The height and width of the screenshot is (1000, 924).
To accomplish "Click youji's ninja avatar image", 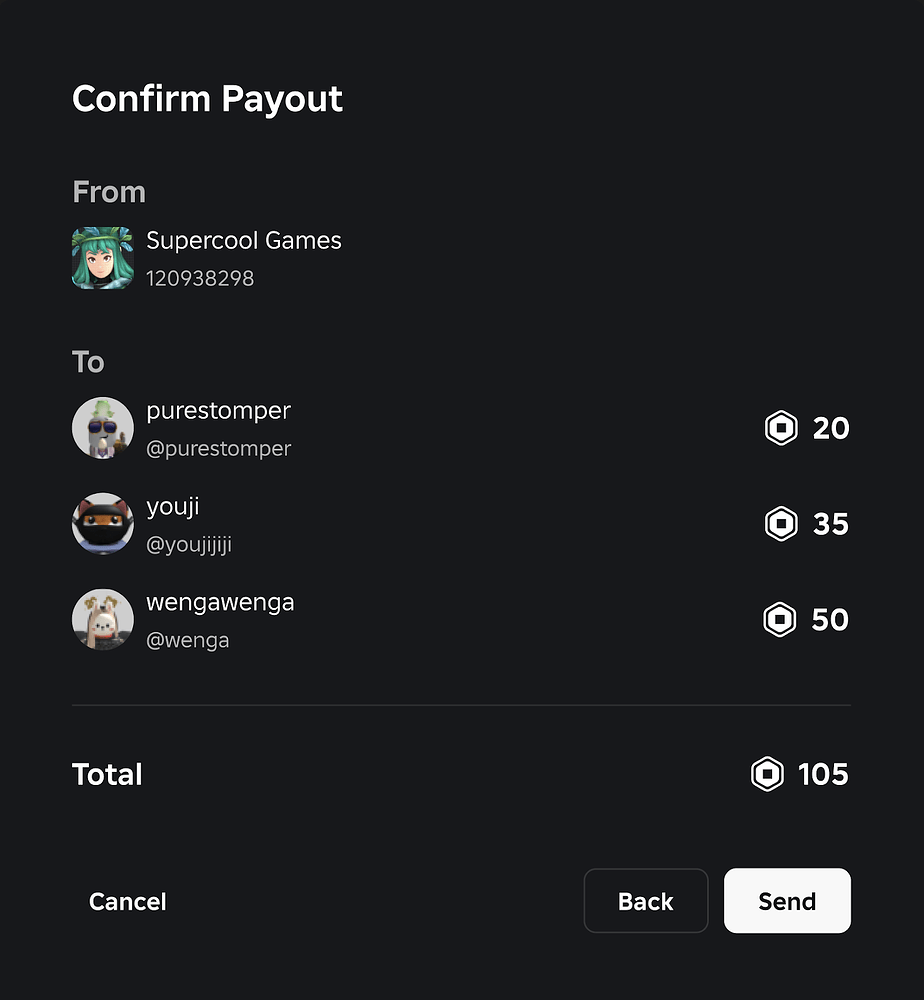I will [102, 523].
